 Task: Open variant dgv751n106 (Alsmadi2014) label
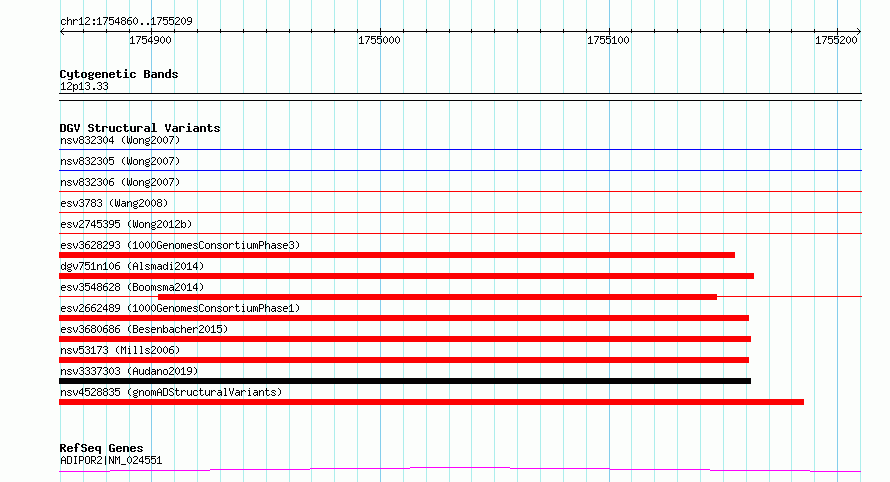pyautogui.click(x=132, y=266)
